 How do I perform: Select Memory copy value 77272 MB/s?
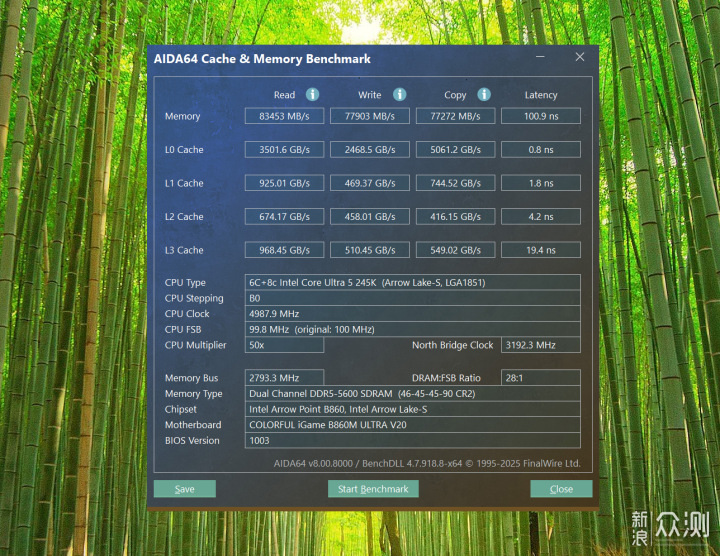455,116
